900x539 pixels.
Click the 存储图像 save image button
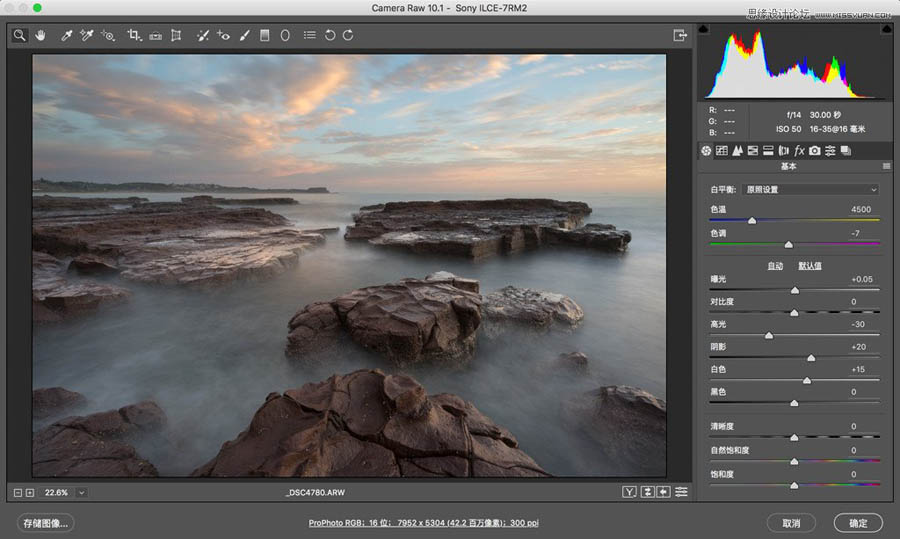pyautogui.click(x=46, y=522)
